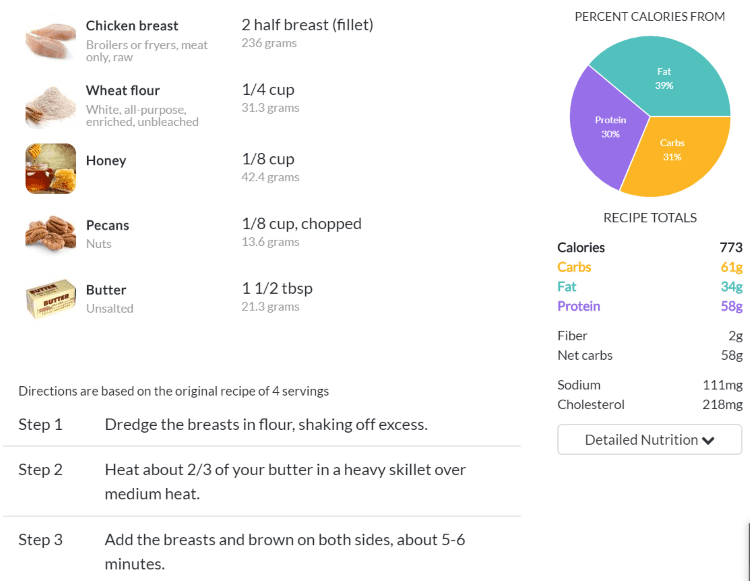Click the 2 half breast (fillet) amount

[x=308, y=25]
